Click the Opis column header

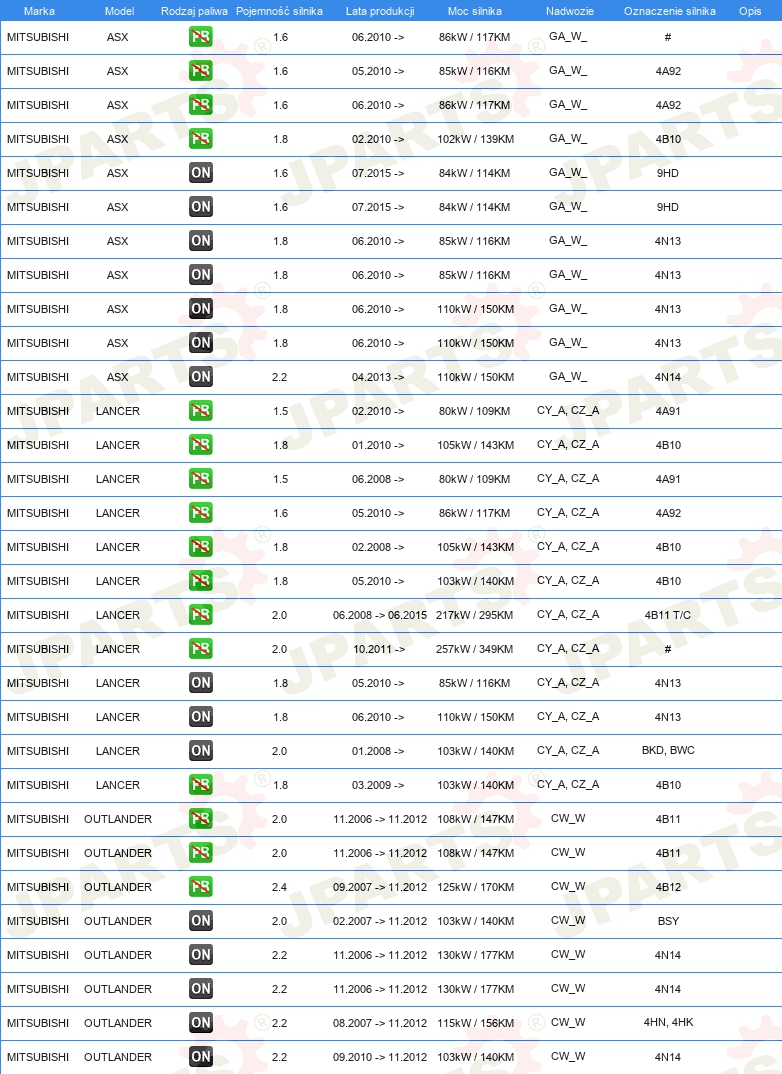(751, 11)
